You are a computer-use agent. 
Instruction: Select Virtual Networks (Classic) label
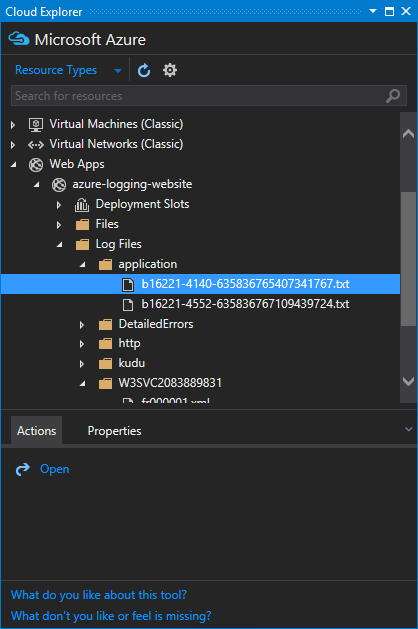tap(116, 144)
